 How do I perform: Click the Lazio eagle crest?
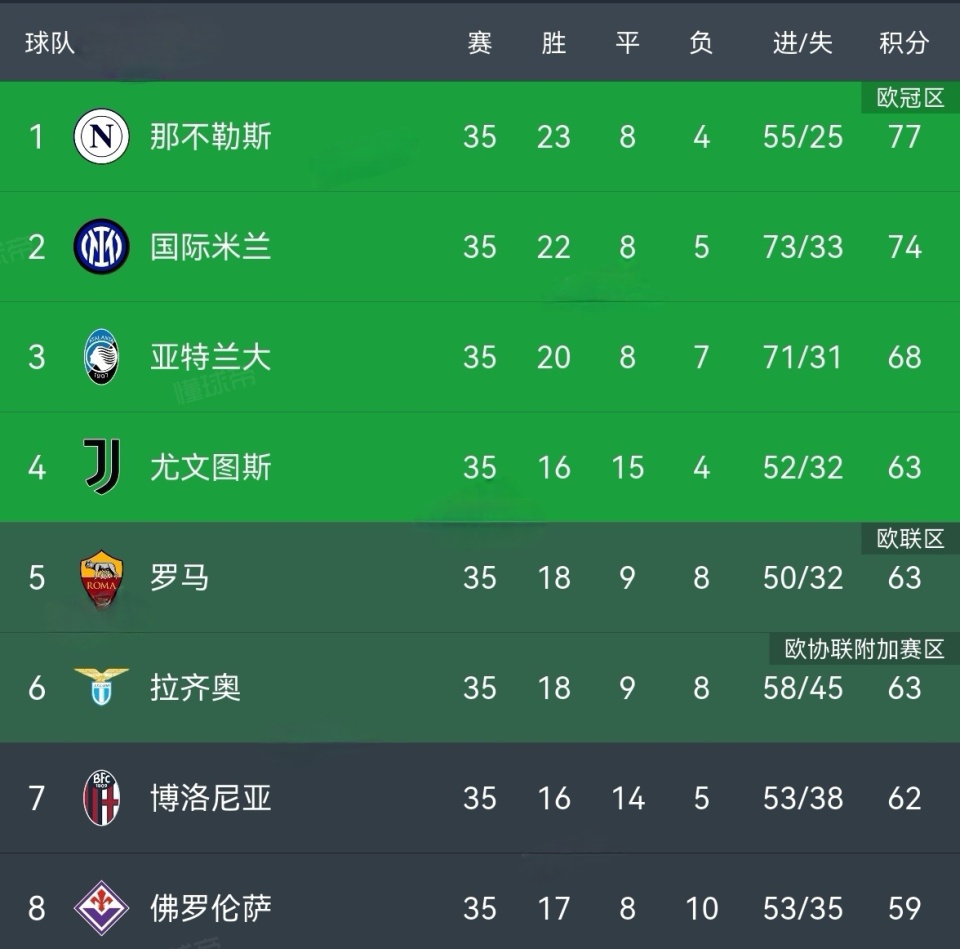[x=101, y=687]
